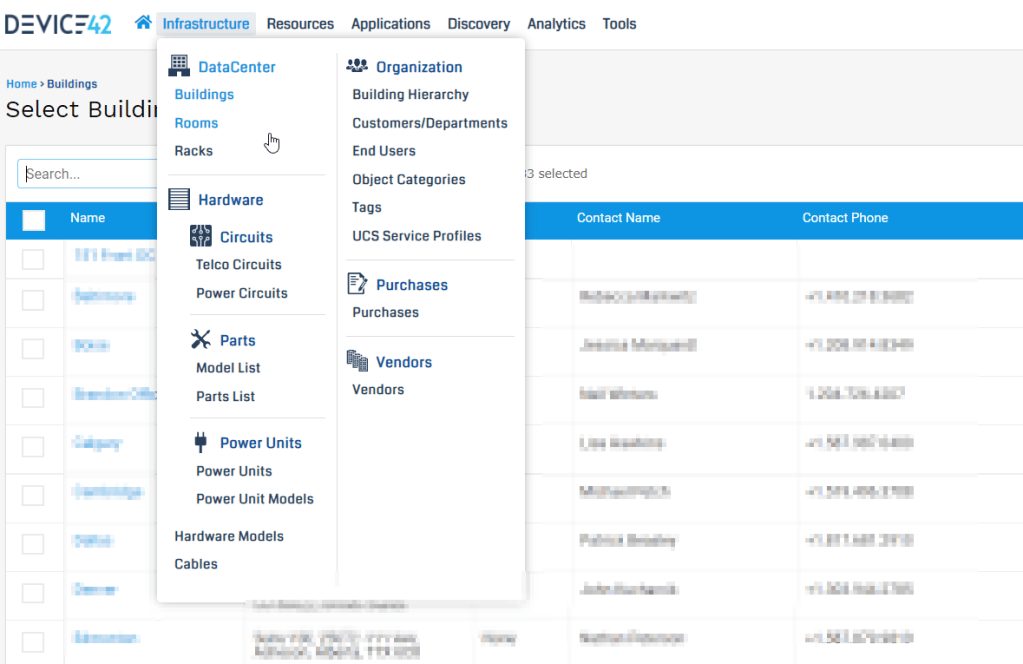Open Cables menu entry

coord(196,564)
